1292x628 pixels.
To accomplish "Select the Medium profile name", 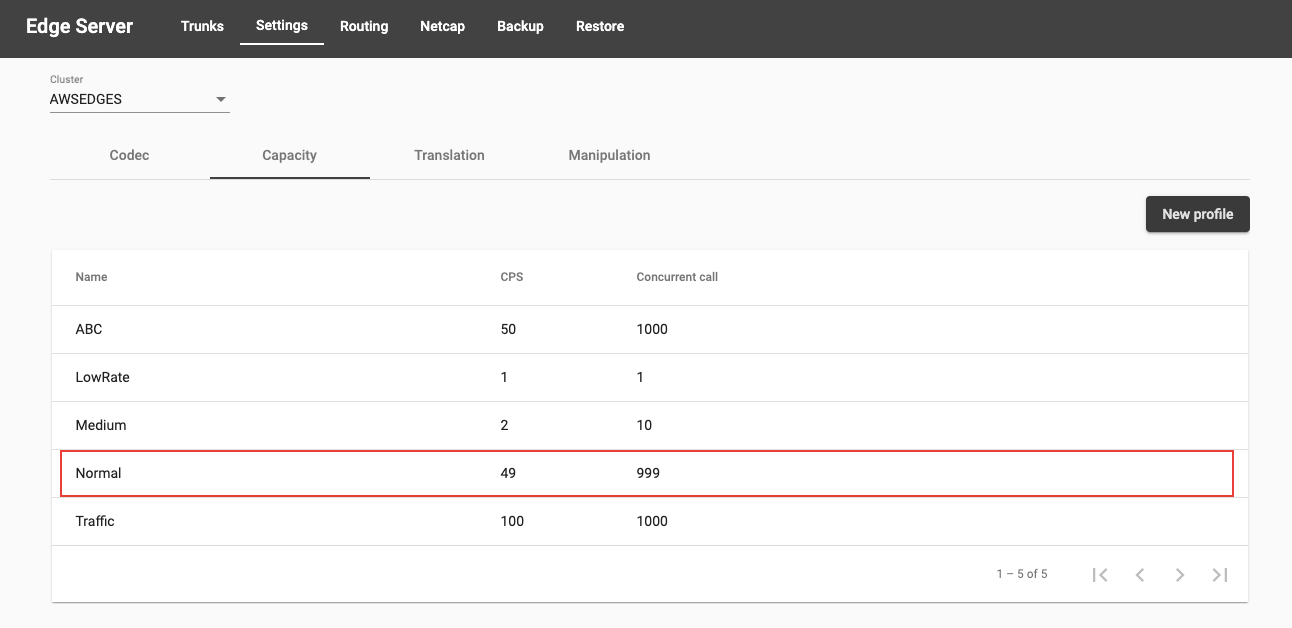I will 101,425.
